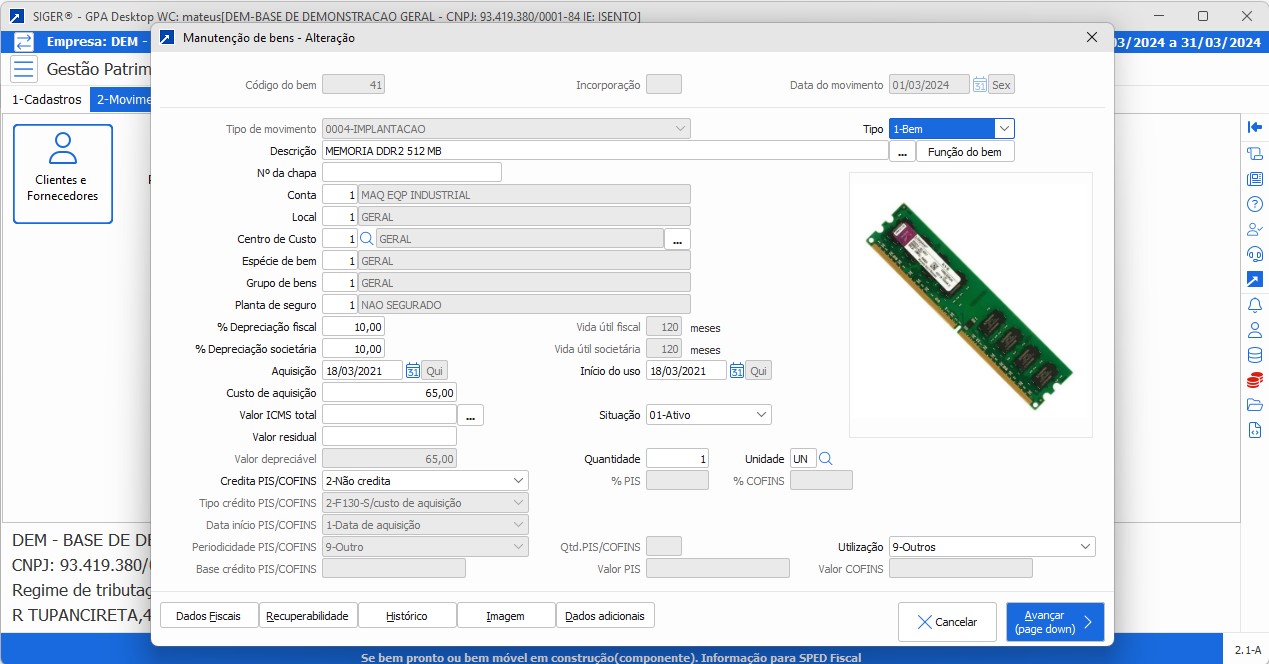Click search magnifier beside Unidade field
The width and height of the screenshot is (1269, 664).
tap(826, 459)
